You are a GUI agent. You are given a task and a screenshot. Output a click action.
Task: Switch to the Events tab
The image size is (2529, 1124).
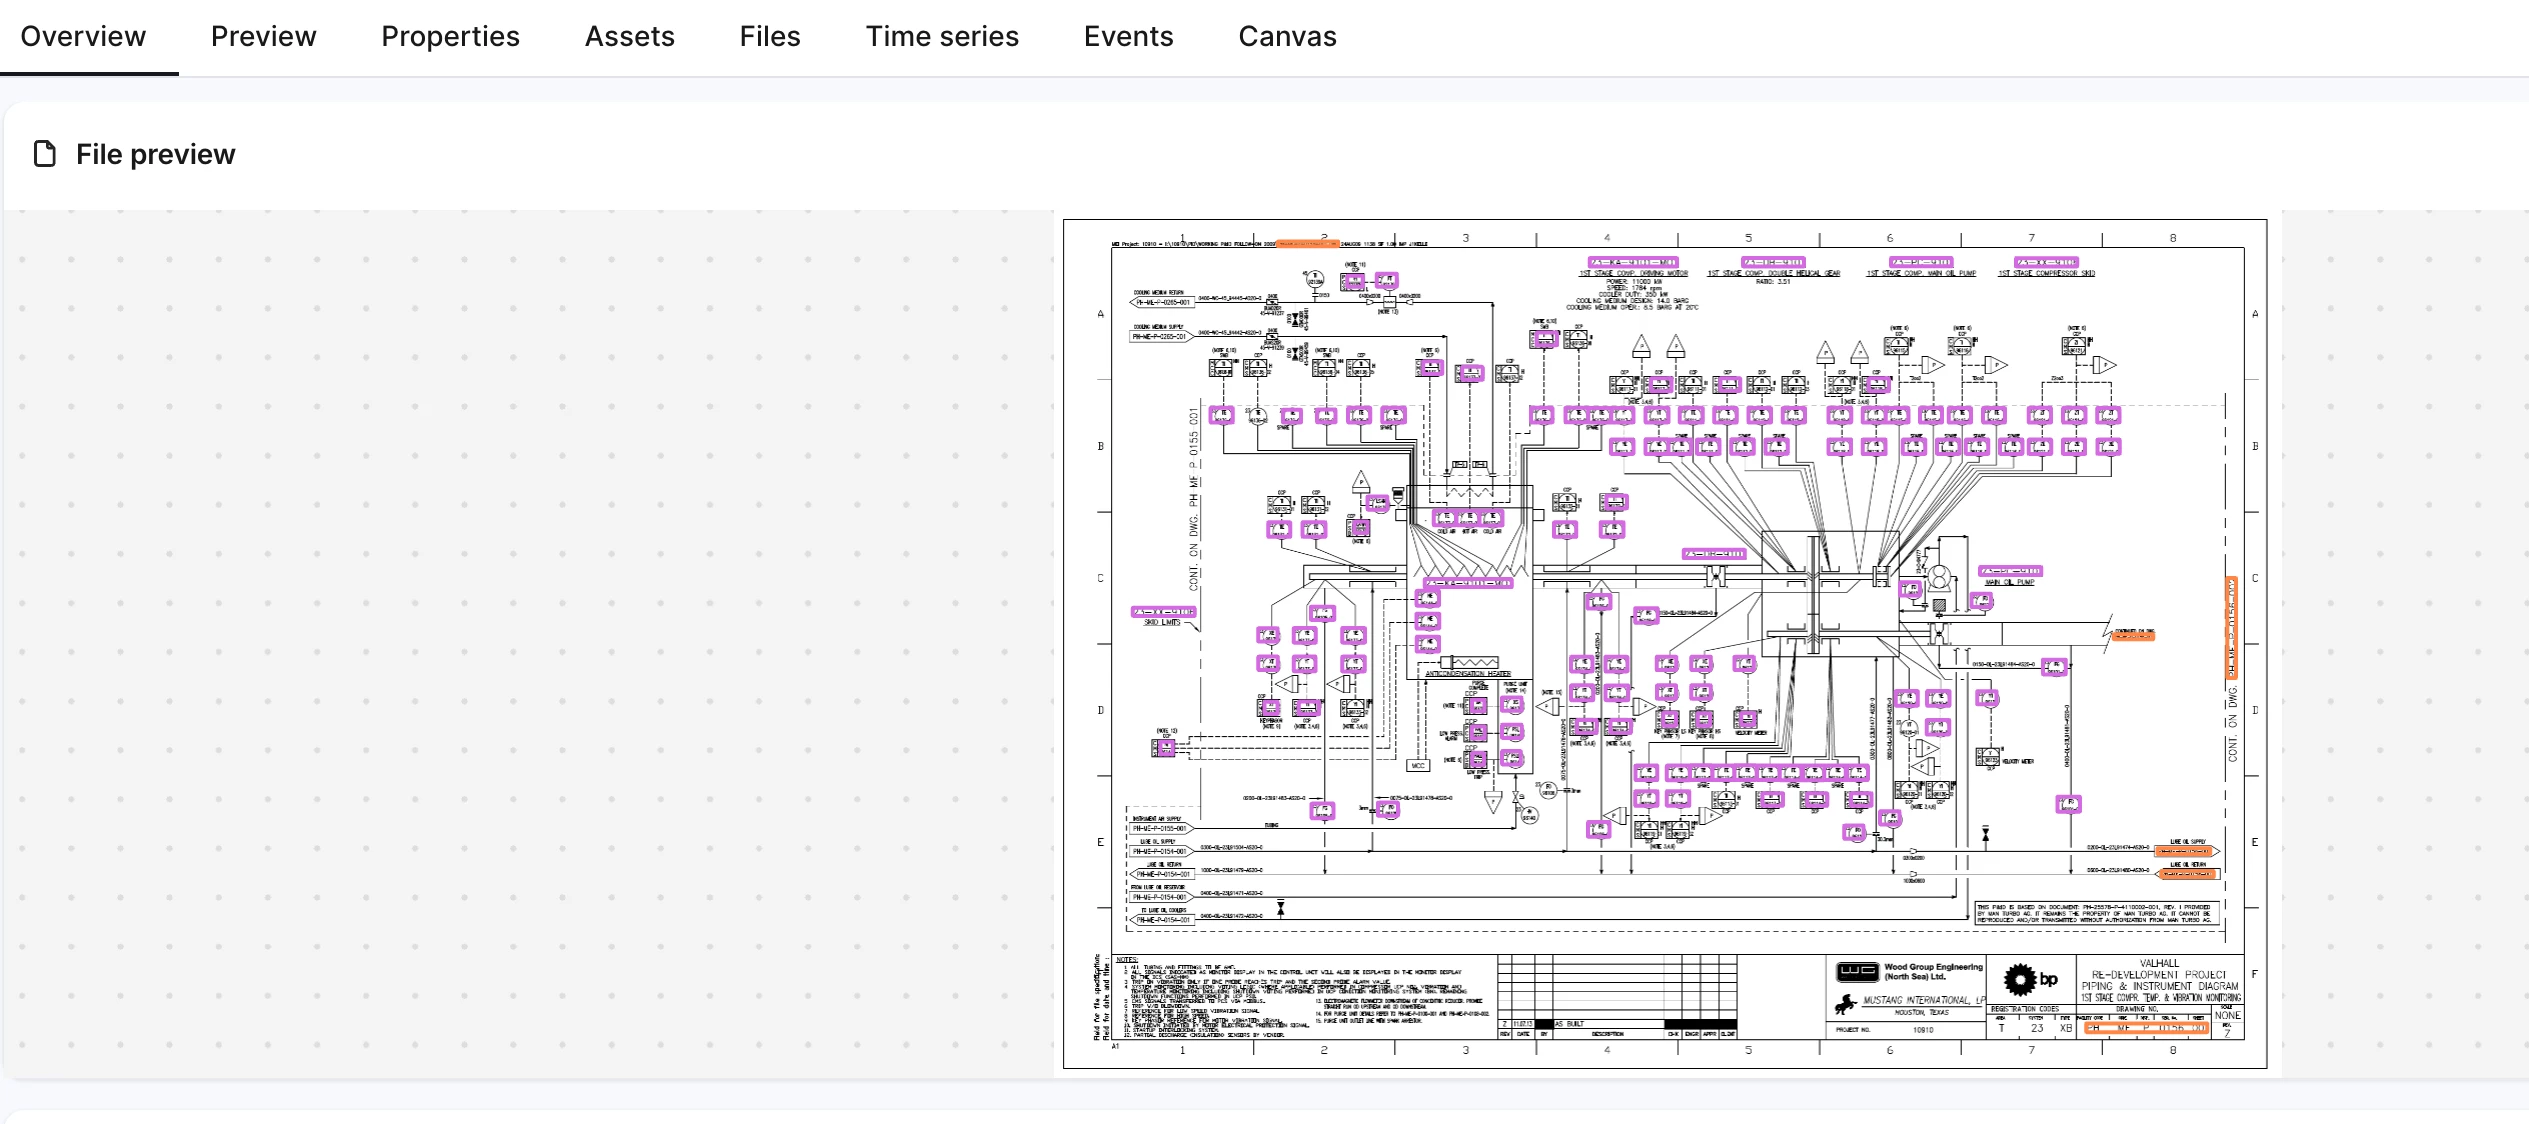(x=1128, y=37)
